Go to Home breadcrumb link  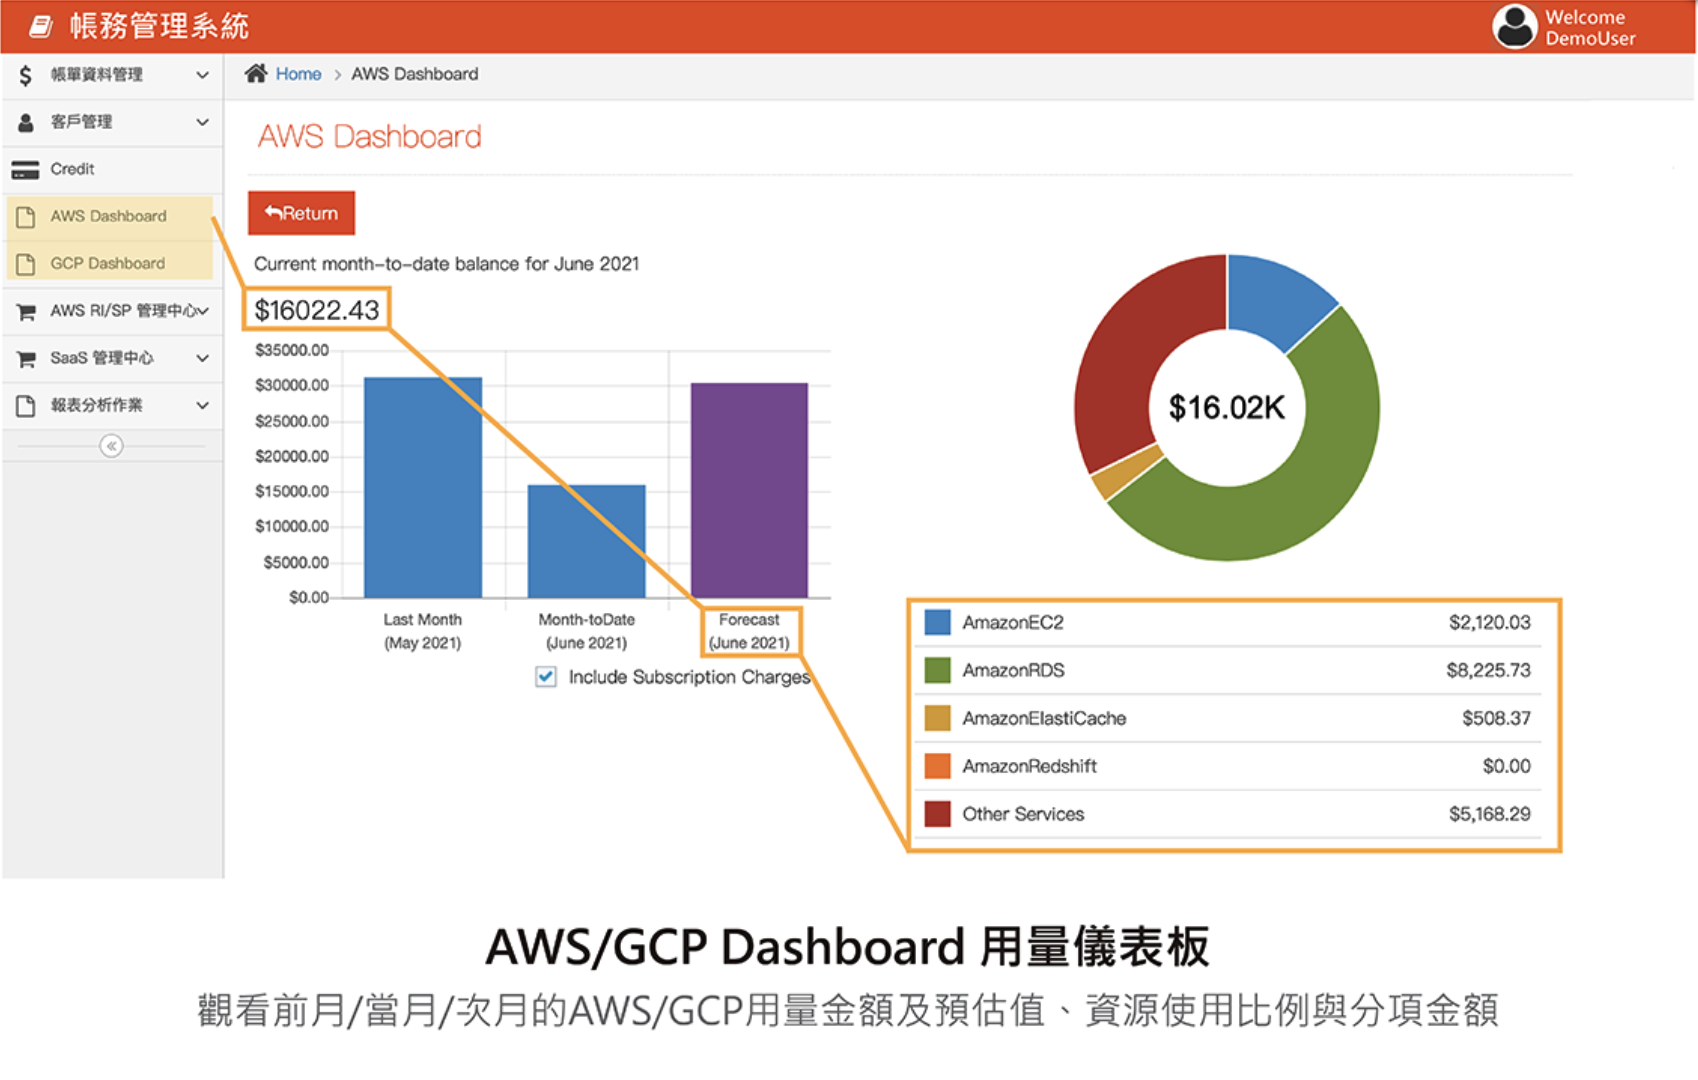(298, 74)
